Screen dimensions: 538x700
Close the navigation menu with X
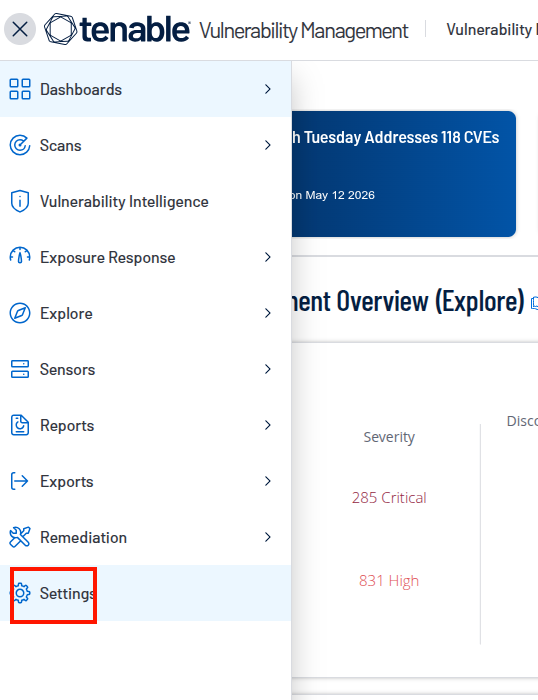point(20,29)
